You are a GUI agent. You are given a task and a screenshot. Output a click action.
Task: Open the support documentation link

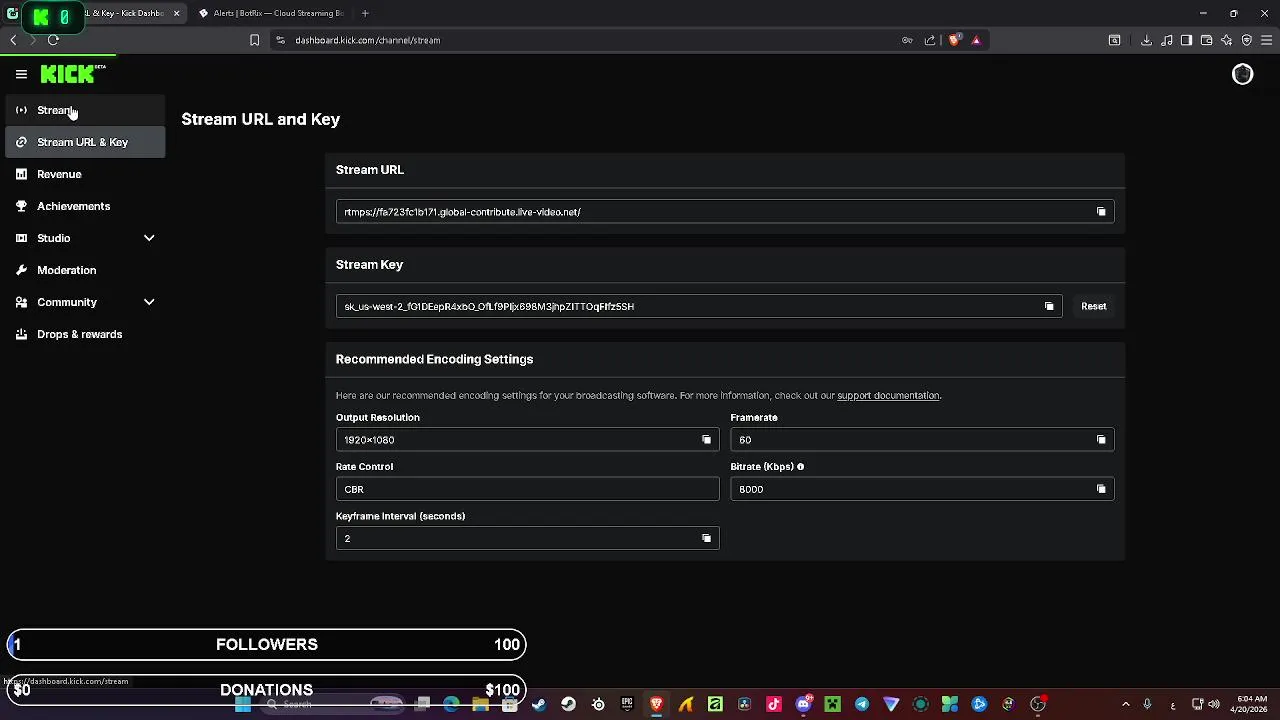point(888,396)
